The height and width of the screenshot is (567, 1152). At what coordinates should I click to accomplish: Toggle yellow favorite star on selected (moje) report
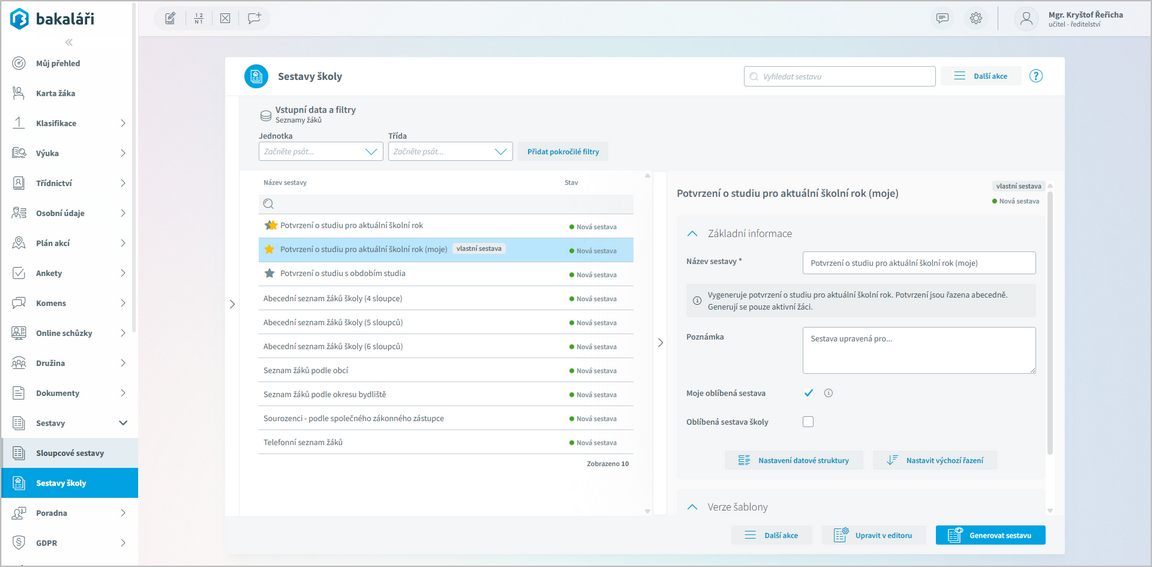[x=269, y=249]
